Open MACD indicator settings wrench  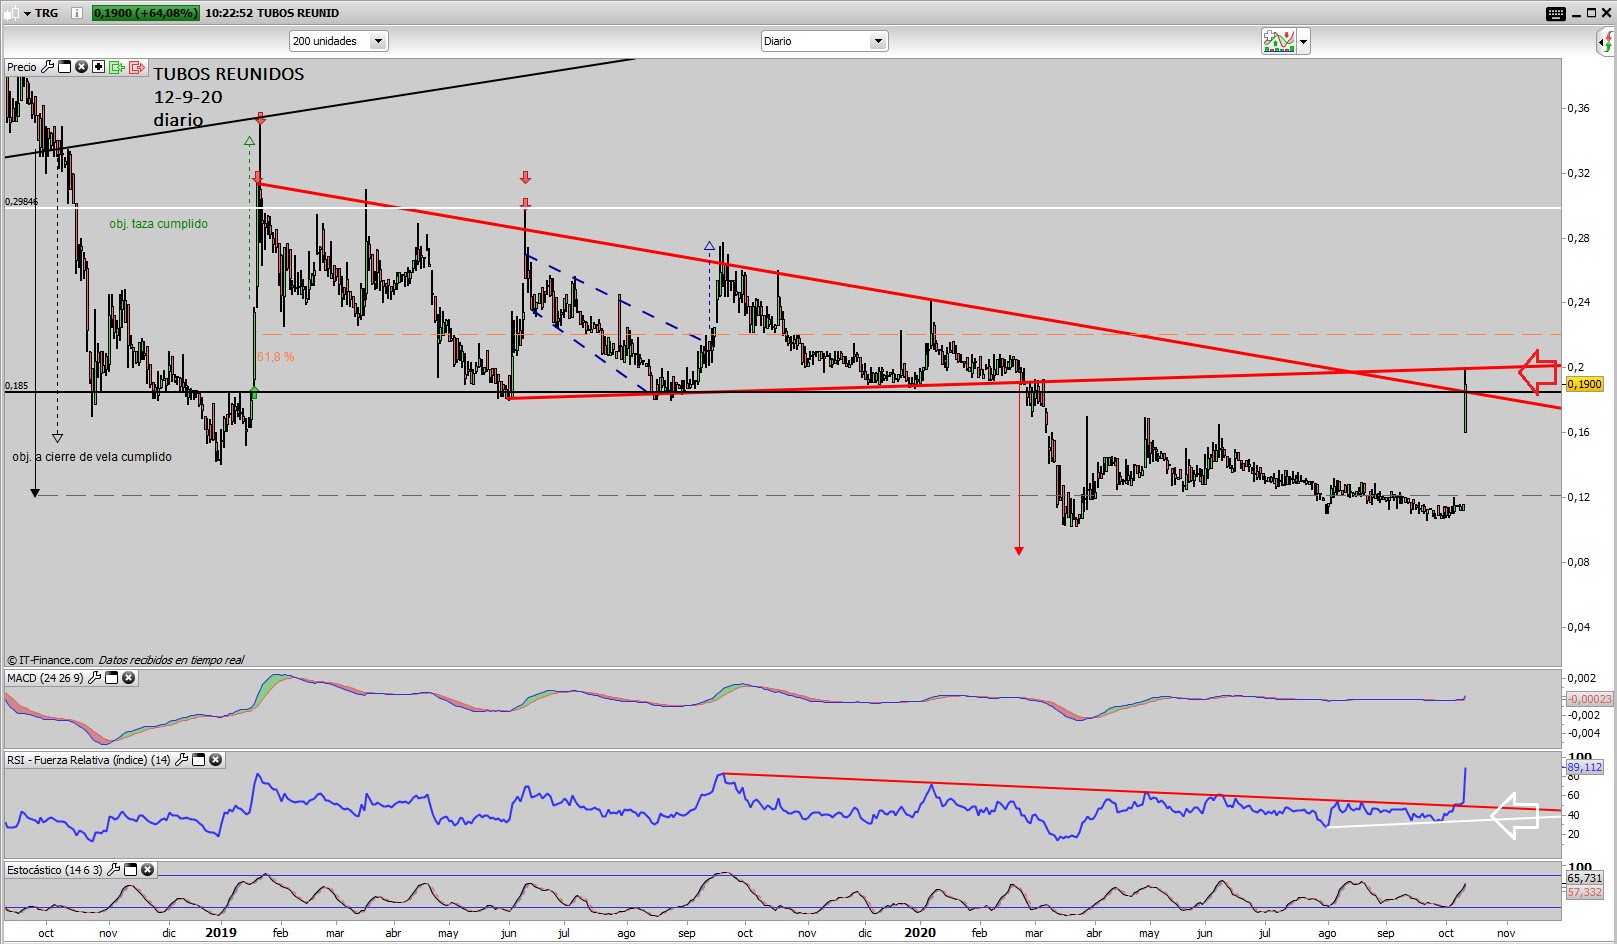click(x=95, y=678)
